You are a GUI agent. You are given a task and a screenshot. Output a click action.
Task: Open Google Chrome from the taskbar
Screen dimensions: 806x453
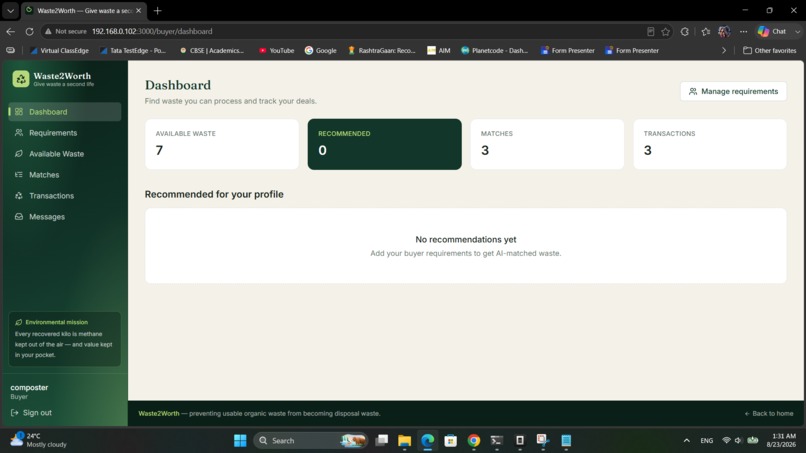(x=474, y=441)
